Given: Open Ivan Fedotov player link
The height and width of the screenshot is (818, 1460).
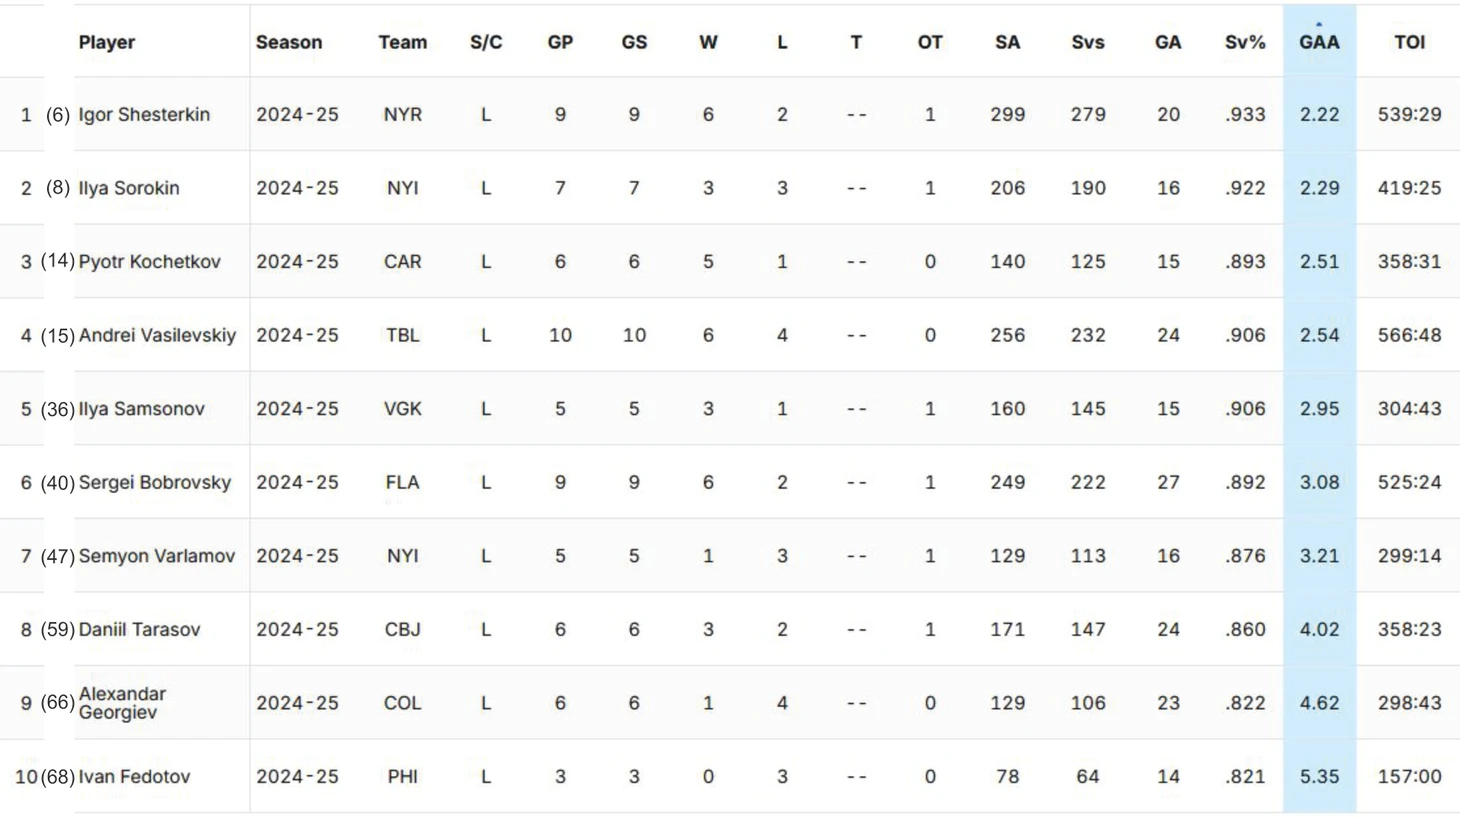Looking at the screenshot, I should coord(134,776).
